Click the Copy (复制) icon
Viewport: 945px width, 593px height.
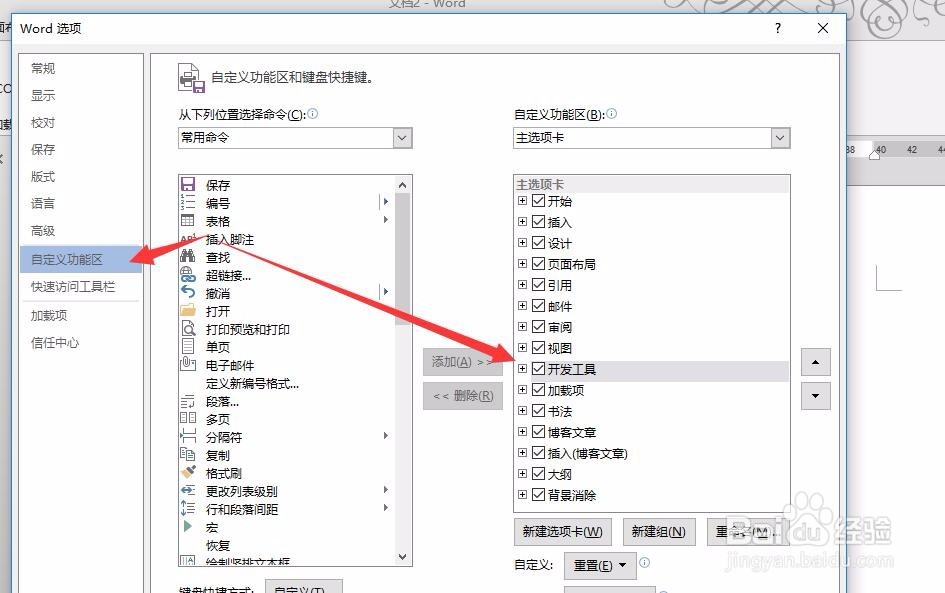tap(188, 454)
